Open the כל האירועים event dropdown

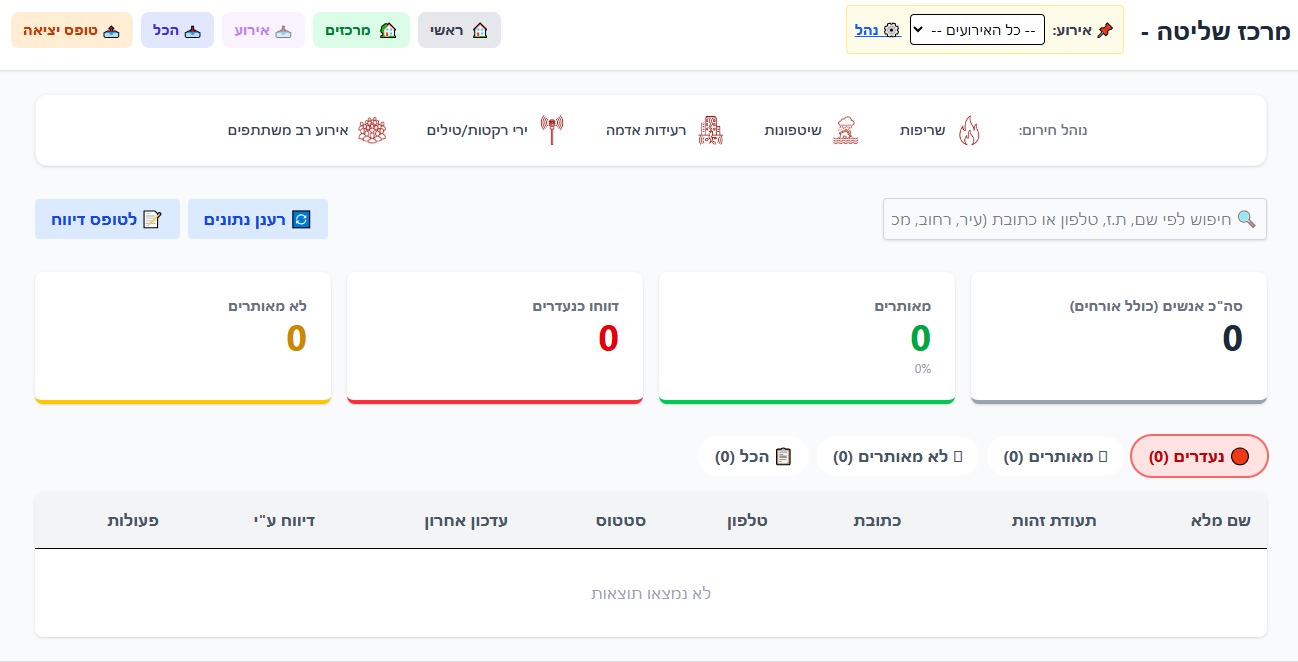977,30
